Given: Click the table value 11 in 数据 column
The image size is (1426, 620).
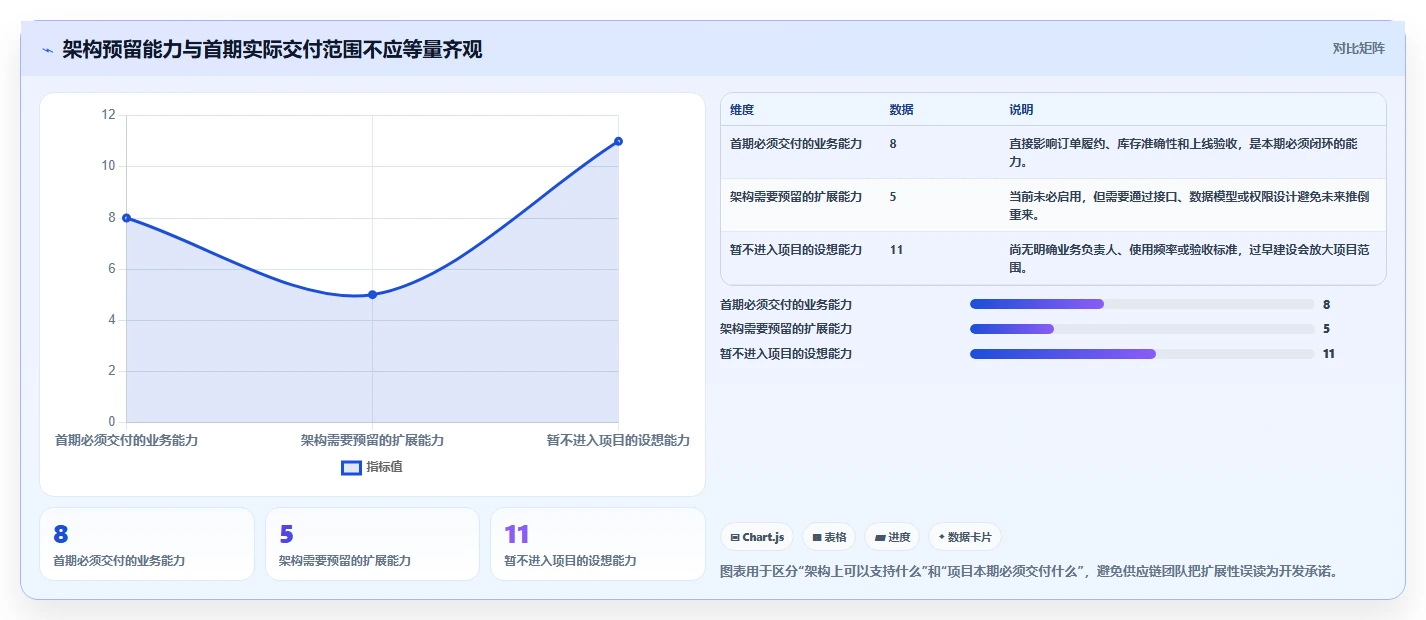Looking at the screenshot, I should pos(896,250).
